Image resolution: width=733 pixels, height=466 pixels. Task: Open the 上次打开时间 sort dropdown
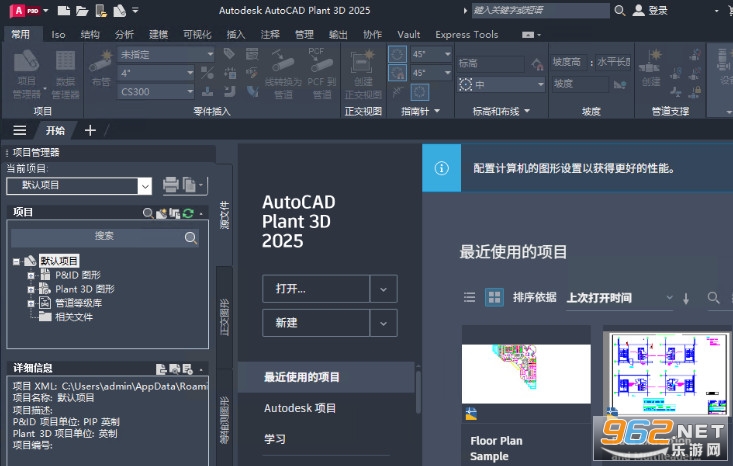(x=619, y=298)
